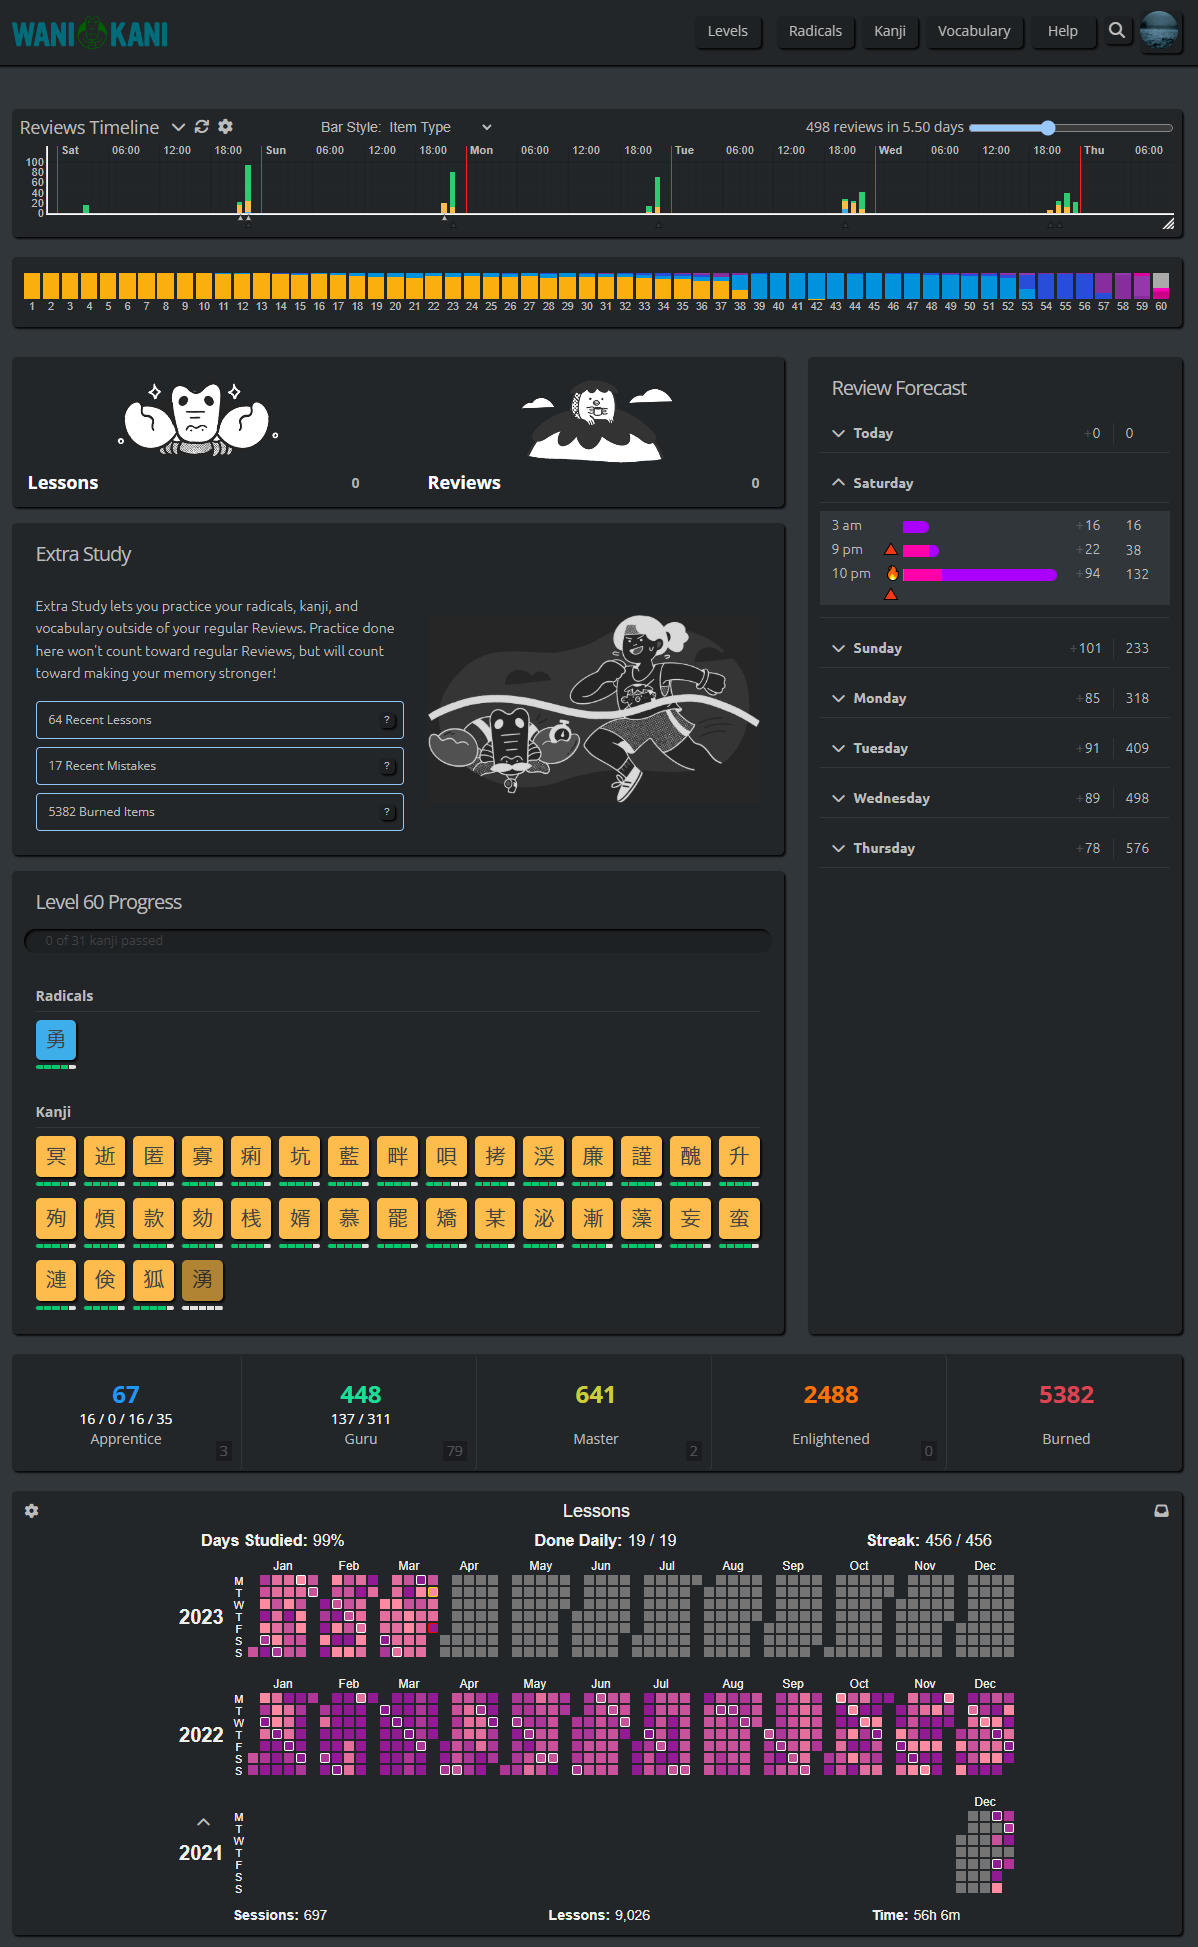The width and height of the screenshot is (1198, 1947).
Task: Click the fire icon at 10 pm
Action: [x=892, y=573]
